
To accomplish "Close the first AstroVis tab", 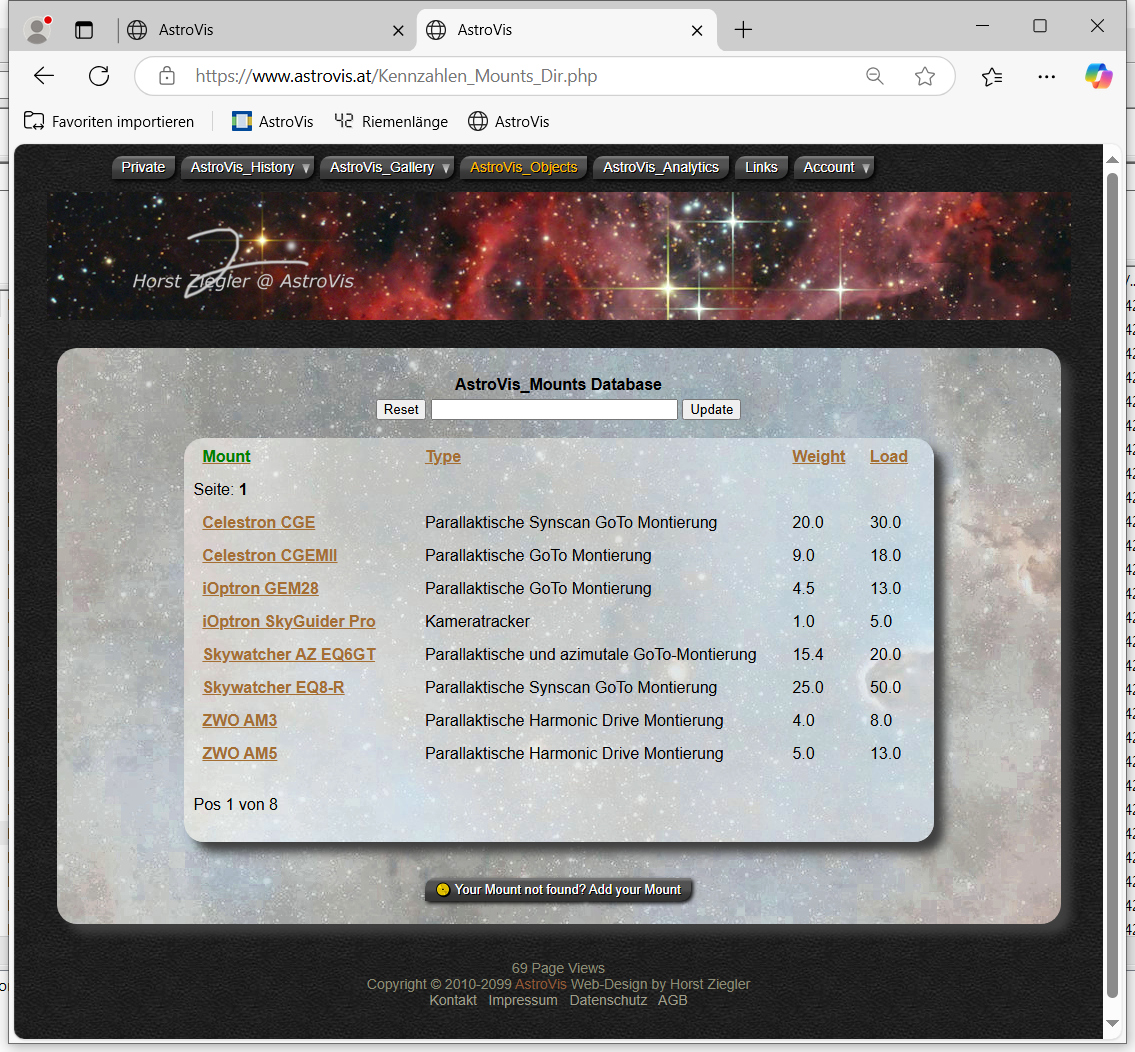I will pyautogui.click(x=398, y=30).
